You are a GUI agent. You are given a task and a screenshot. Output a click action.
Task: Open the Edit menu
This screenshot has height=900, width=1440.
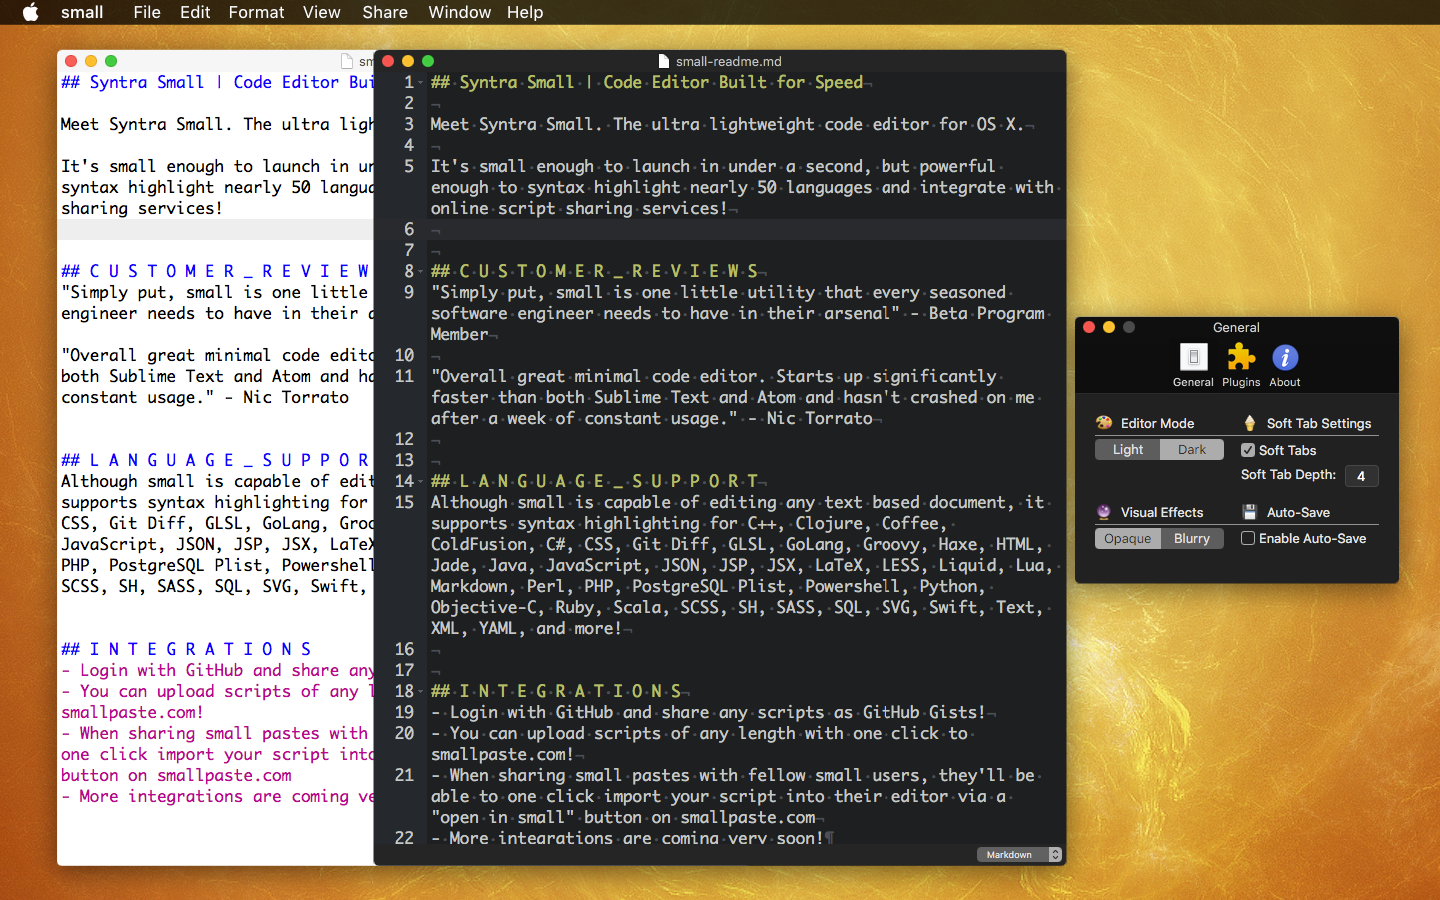195,12
